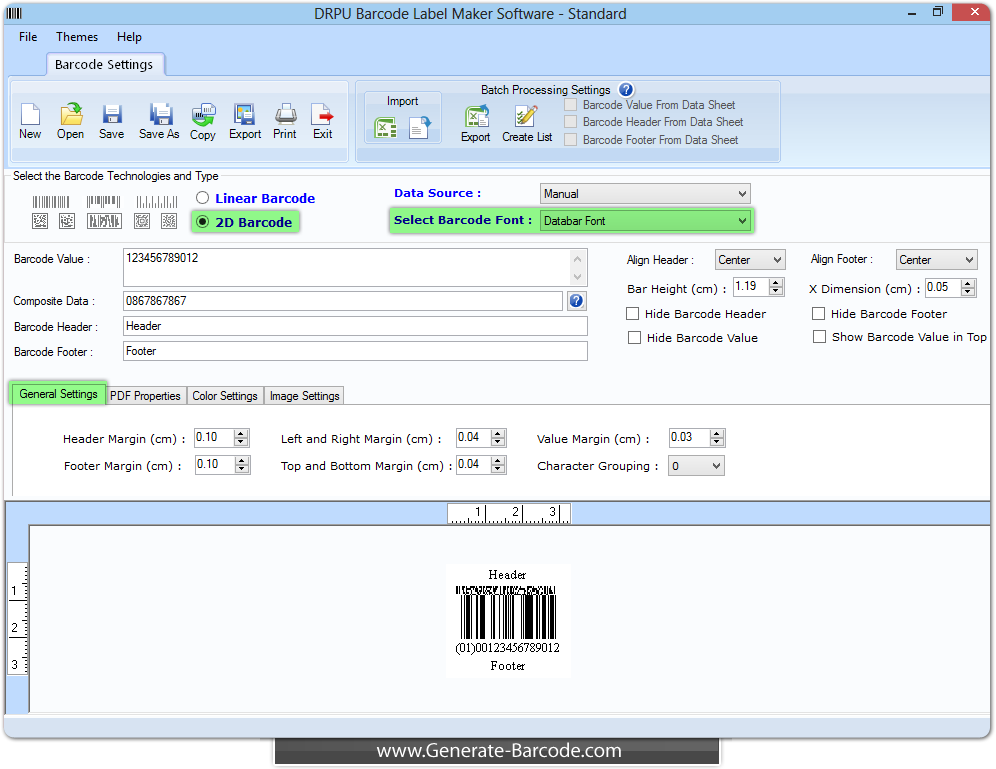Image resolution: width=996 pixels, height=769 pixels.
Task: Decrease X Dimension using down arrow
Action: [967, 292]
